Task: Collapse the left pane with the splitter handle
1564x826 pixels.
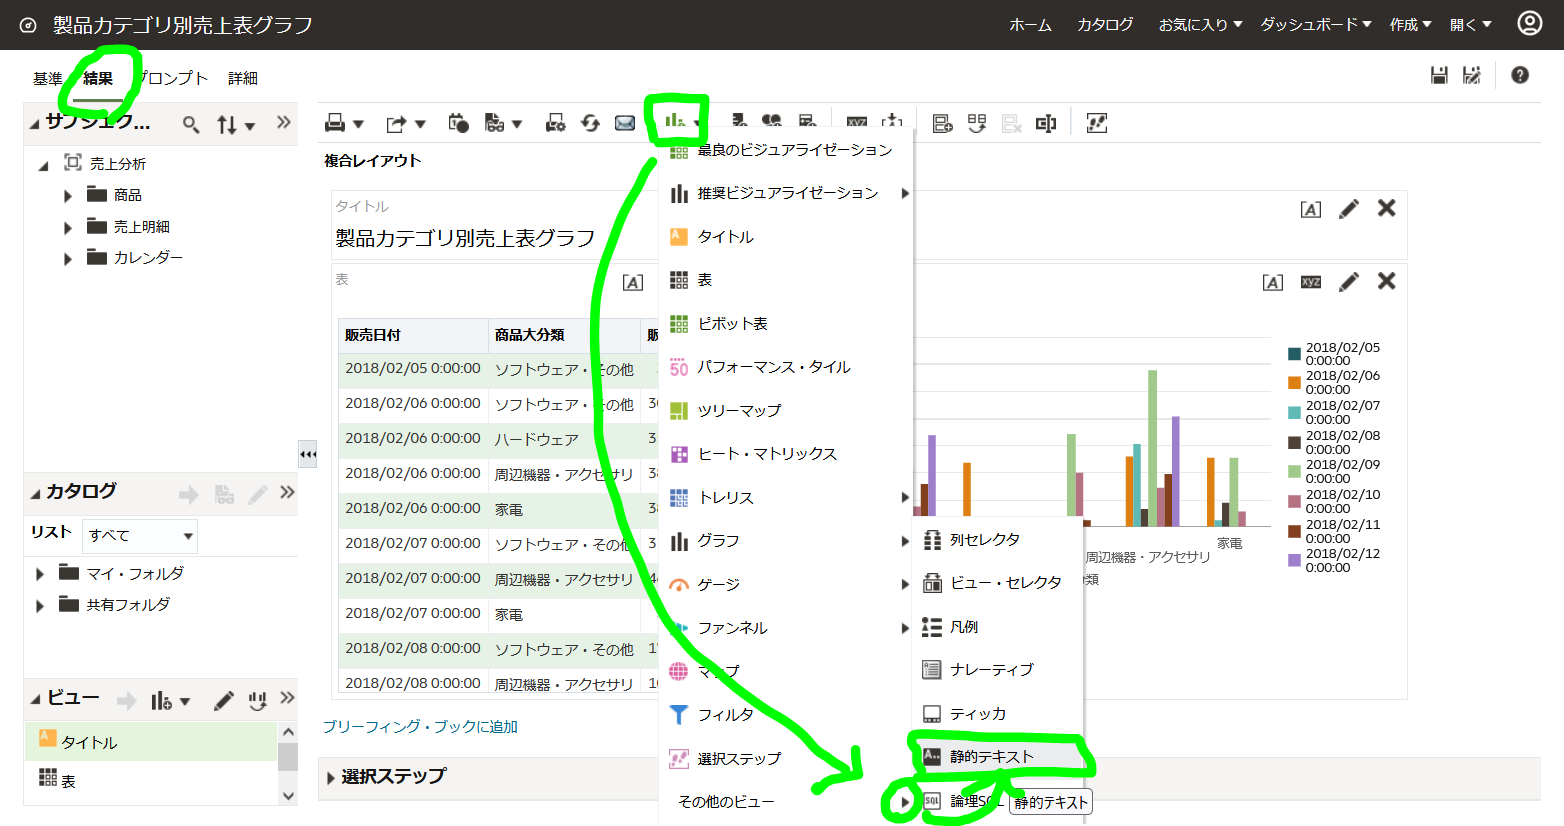Action: [308, 454]
